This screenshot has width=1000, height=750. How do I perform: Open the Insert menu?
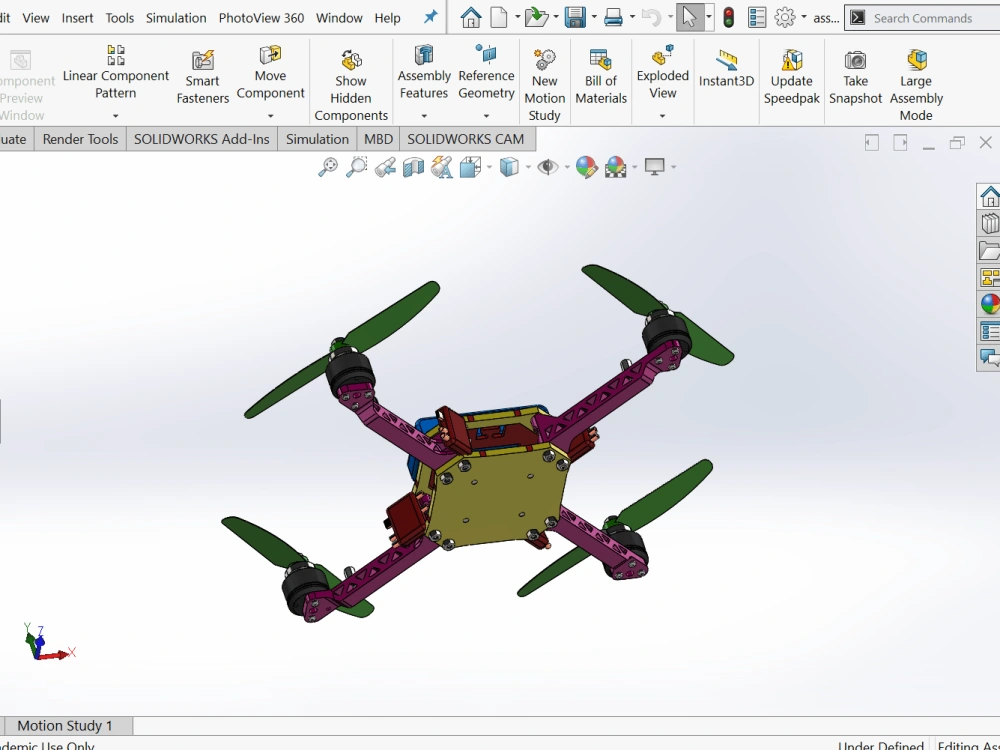tap(77, 18)
